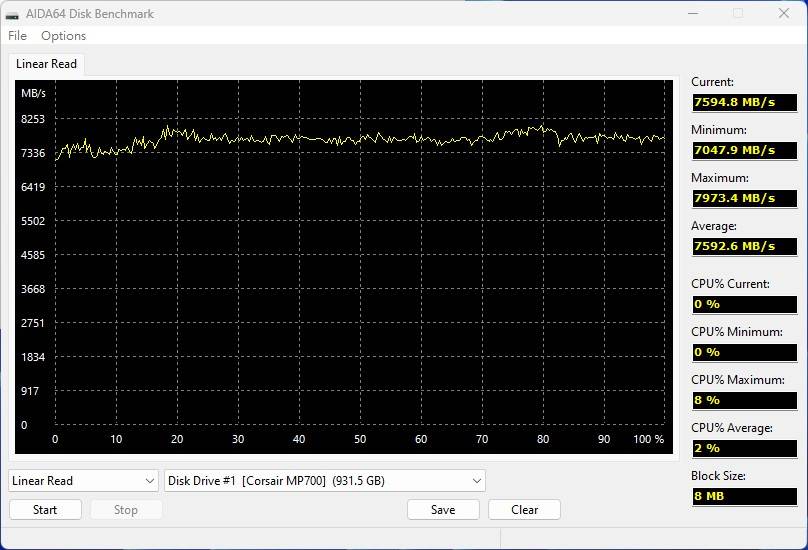This screenshot has width=808, height=550.
Task: Open the Options menu
Action: click(63, 36)
